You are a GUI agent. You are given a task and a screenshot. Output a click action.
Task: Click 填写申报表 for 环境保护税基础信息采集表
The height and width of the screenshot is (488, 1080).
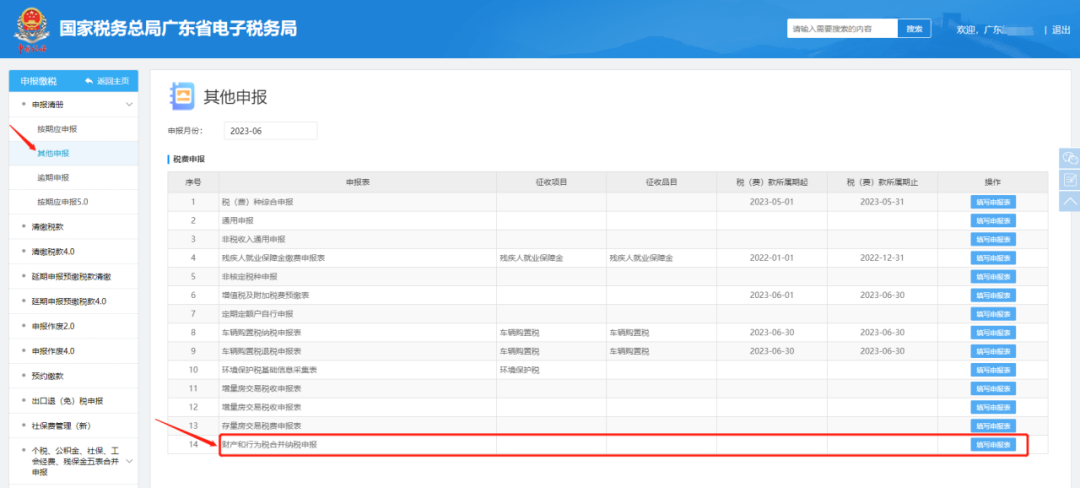click(x=993, y=370)
